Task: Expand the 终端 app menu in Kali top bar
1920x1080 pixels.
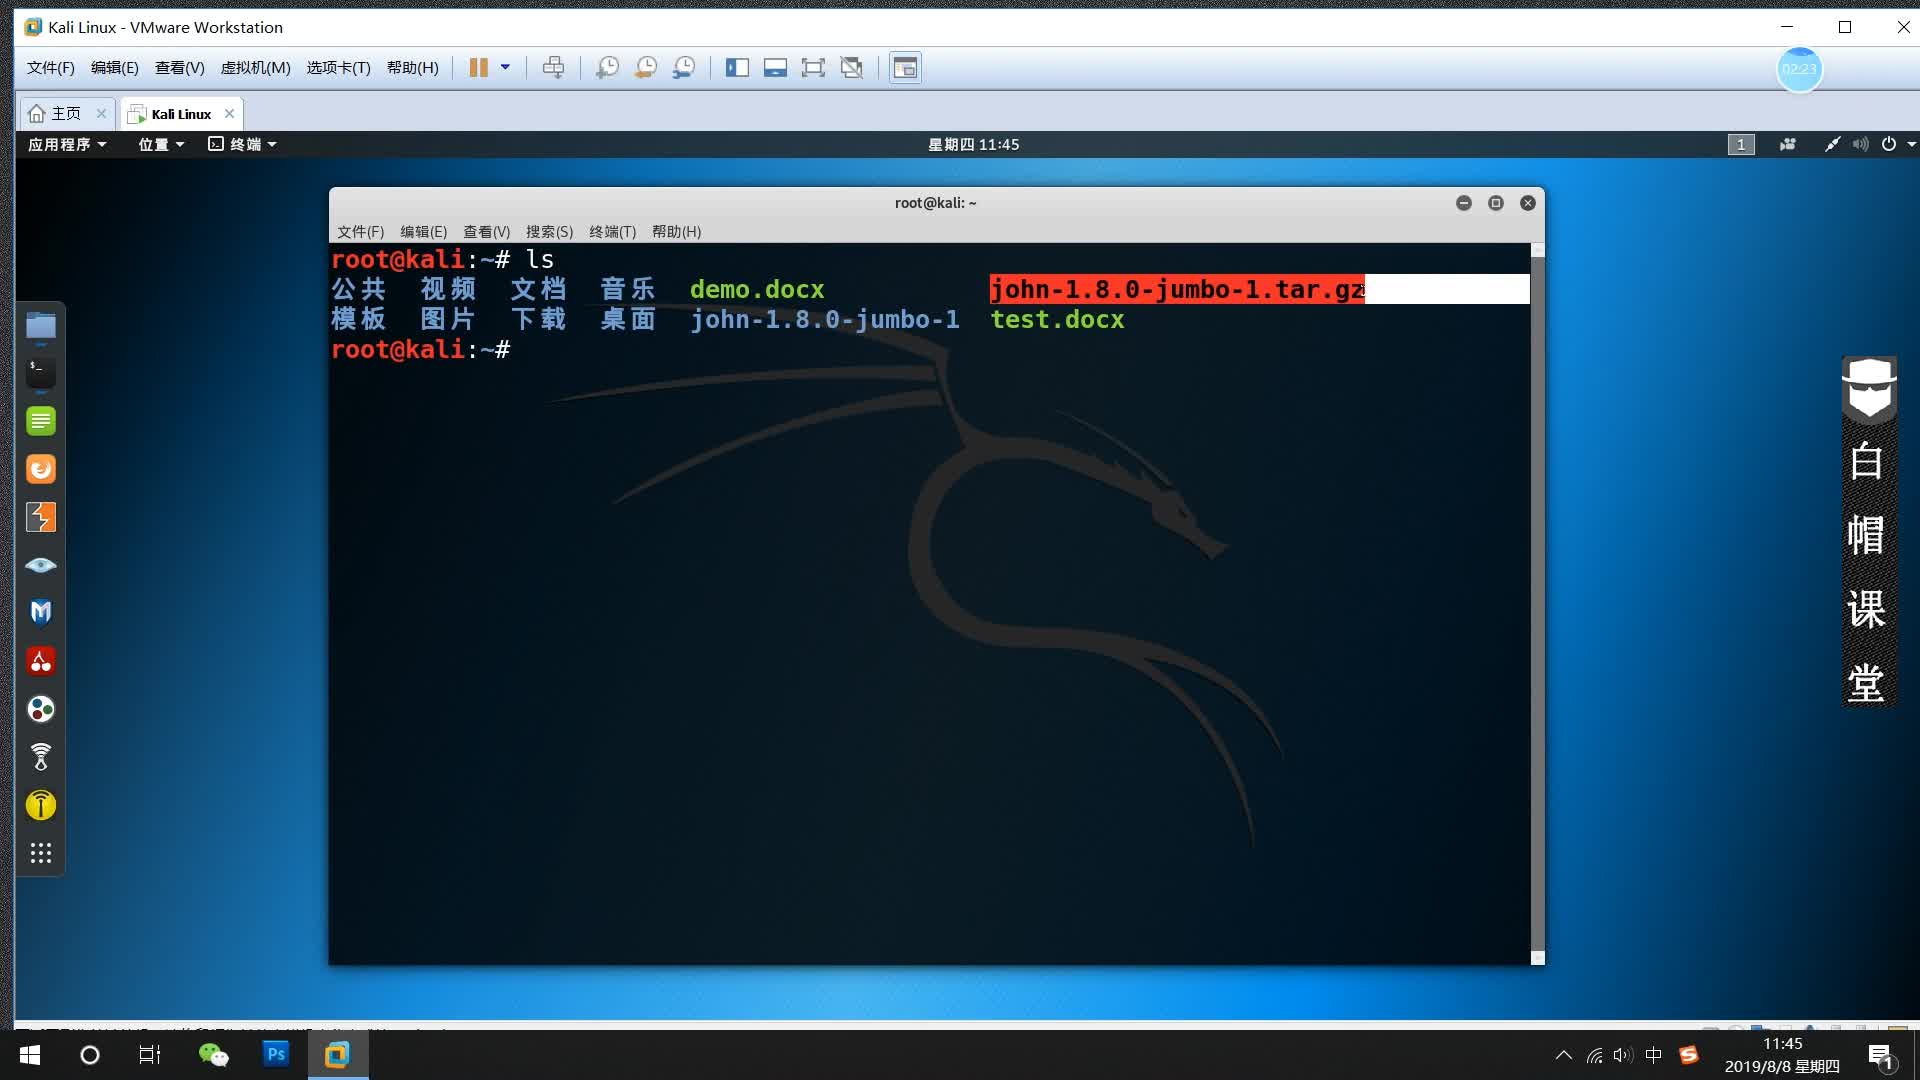Action: point(242,144)
